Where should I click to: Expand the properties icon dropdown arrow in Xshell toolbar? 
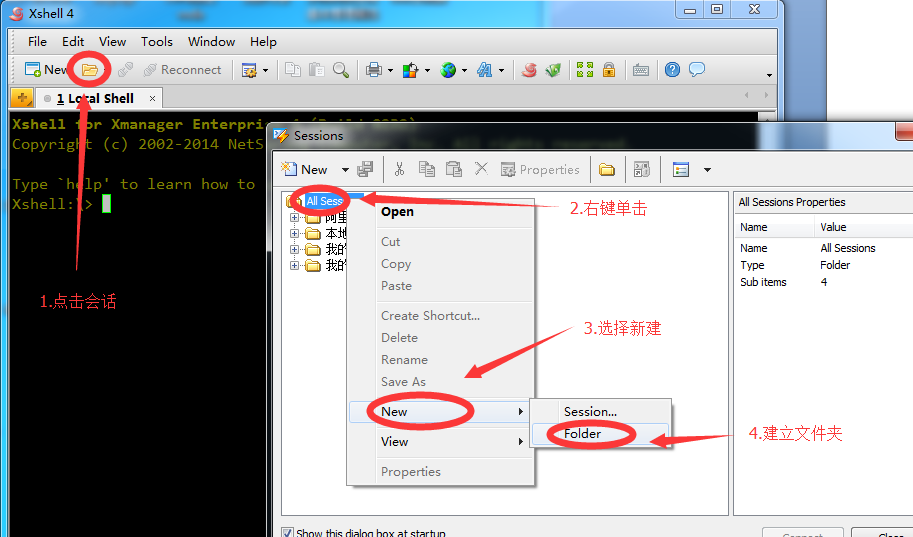(266, 71)
